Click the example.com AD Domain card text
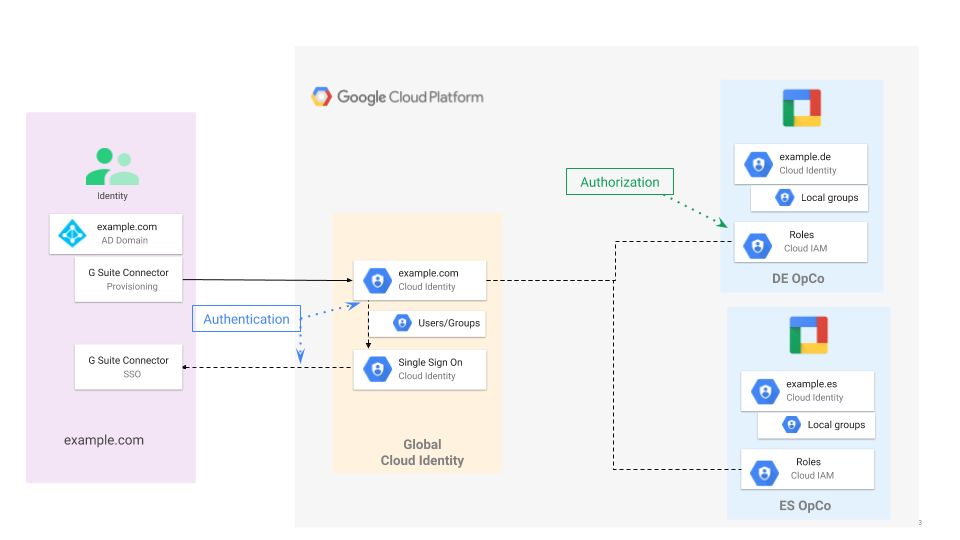This screenshot has height=540, width=960. pos(127,233)
